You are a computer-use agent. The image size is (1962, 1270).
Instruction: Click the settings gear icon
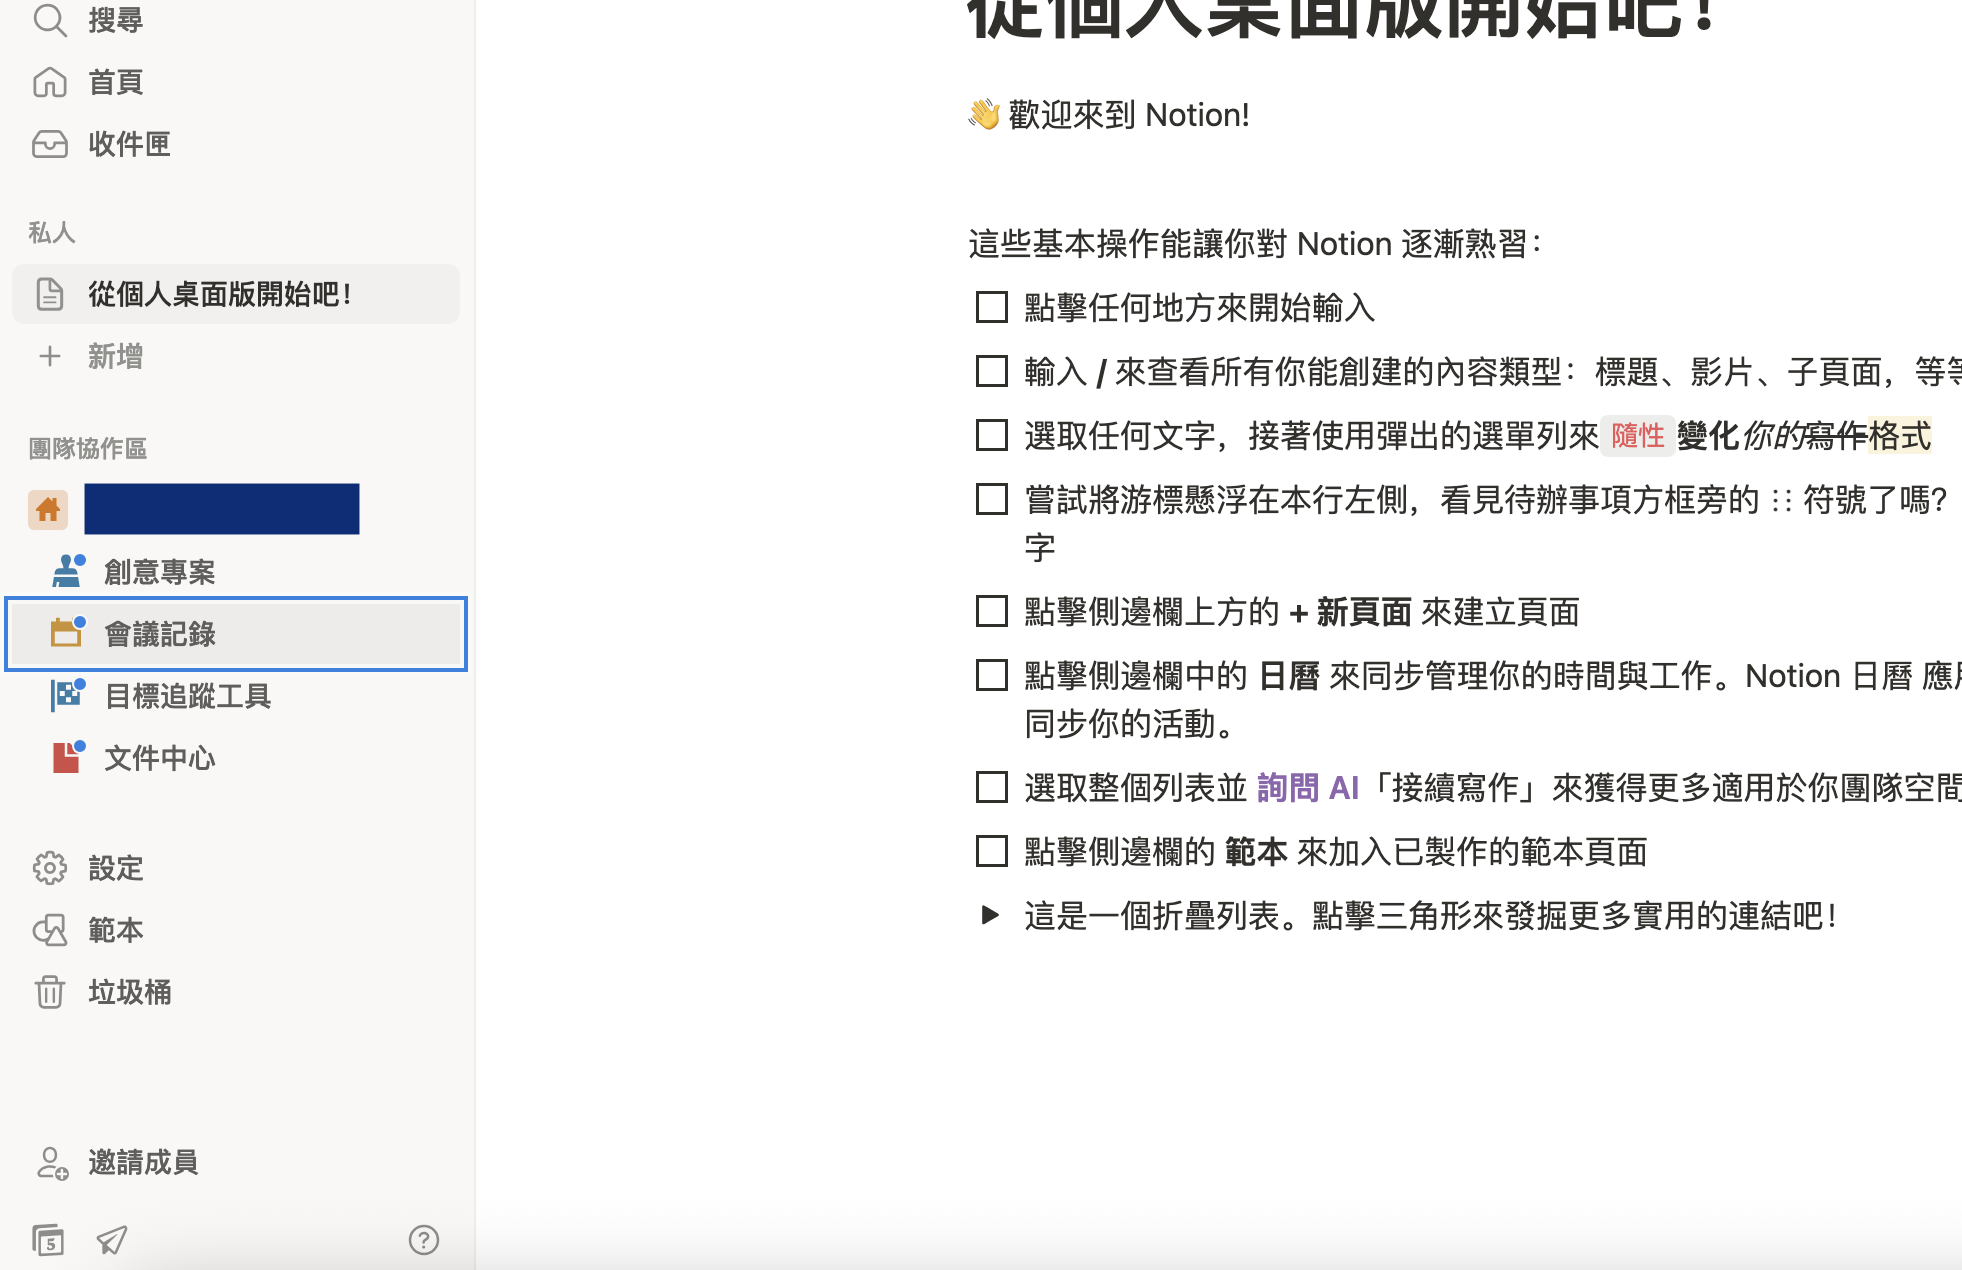tap(49, 868)
